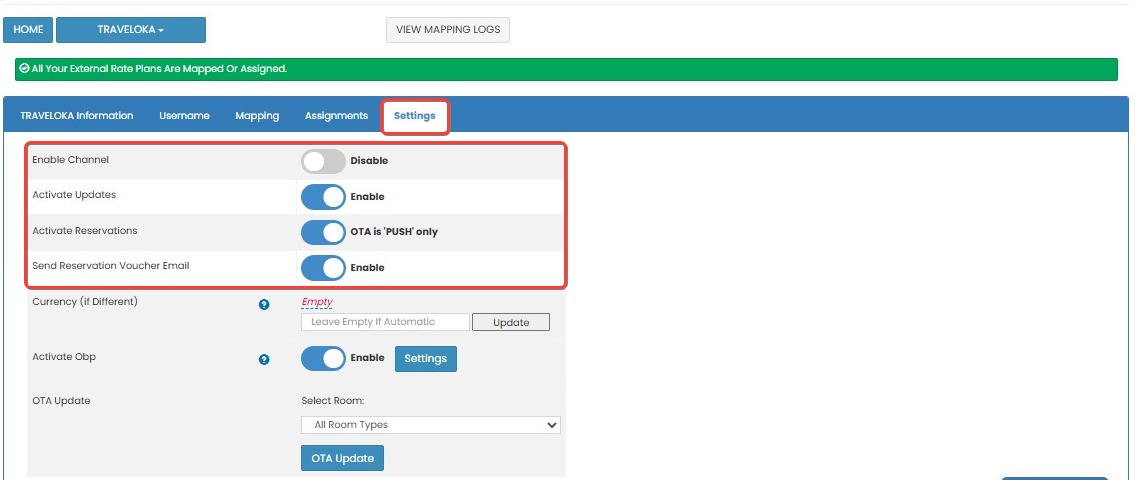Select the Settings tab
1136x480 pixels.
pos(415,116)
